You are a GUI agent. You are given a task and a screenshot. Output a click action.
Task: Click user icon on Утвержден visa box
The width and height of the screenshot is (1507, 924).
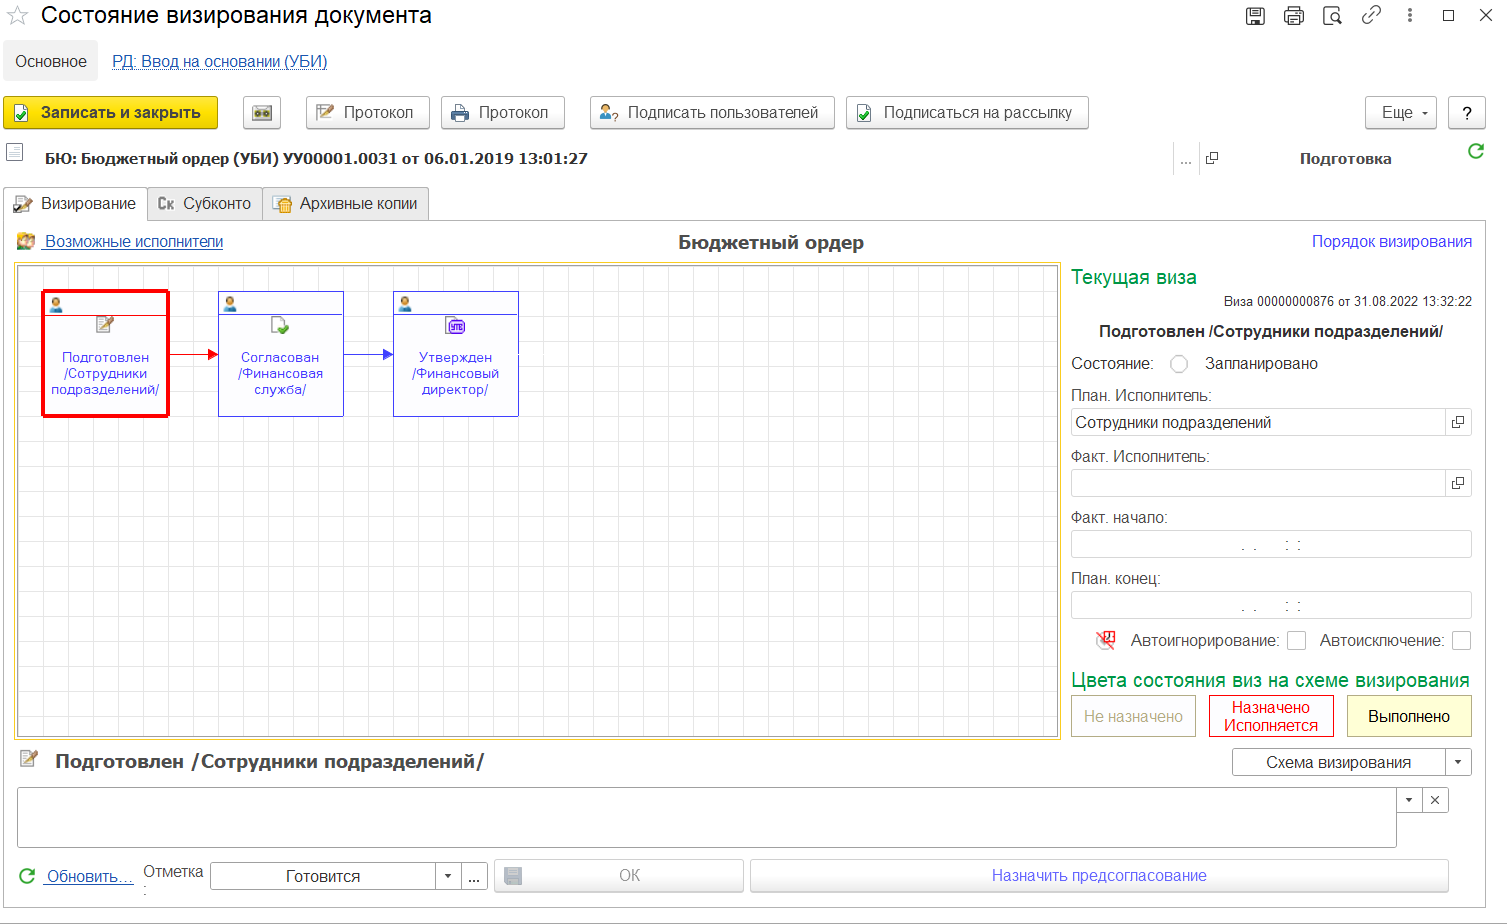click(x=405, y=304)
